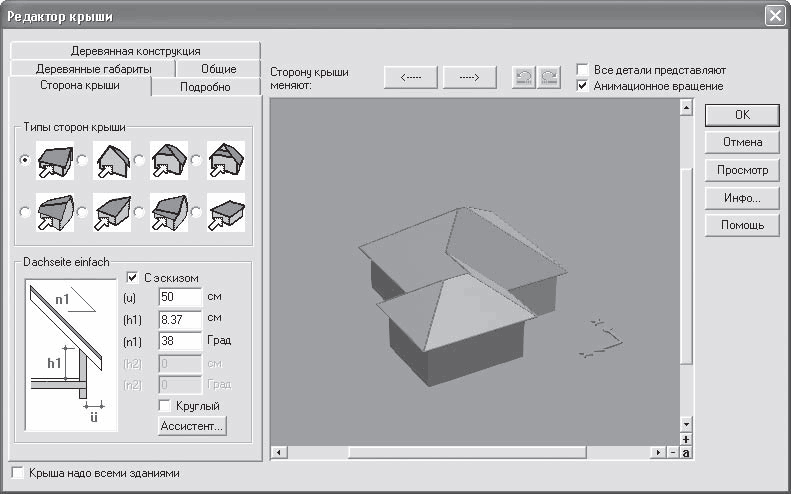791x494 pixels.
Task: Switch to 'Общие' tab
Action: (218, 69)
